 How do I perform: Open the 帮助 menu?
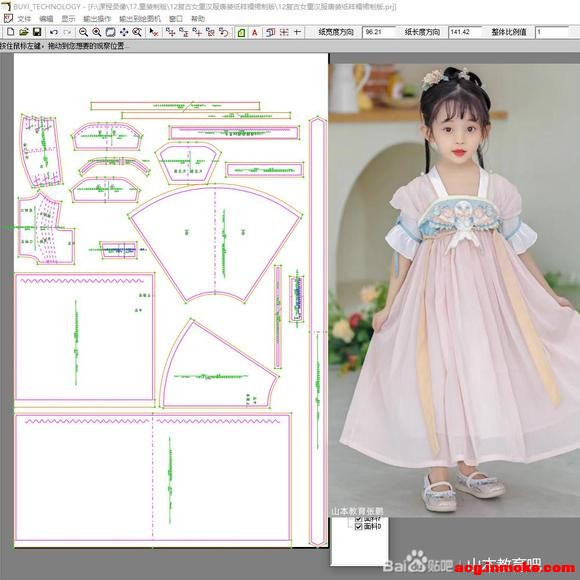(x=198, y=18)
